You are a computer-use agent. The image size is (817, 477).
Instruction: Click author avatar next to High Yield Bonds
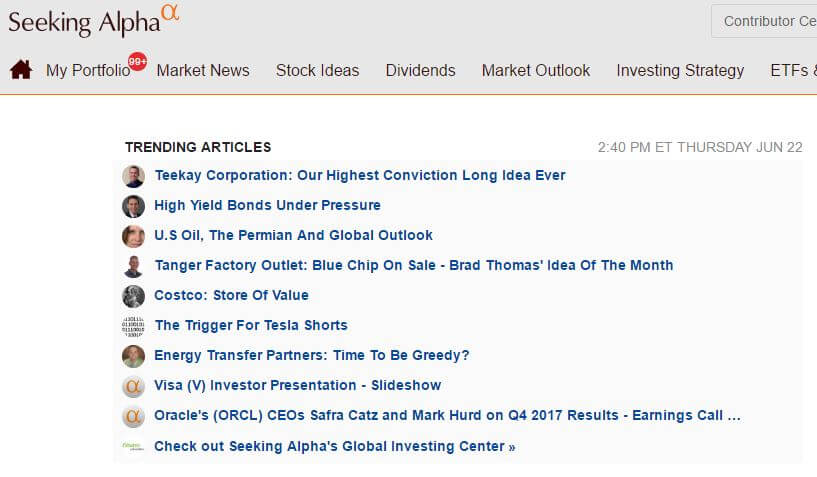click(x=133, y=206)
